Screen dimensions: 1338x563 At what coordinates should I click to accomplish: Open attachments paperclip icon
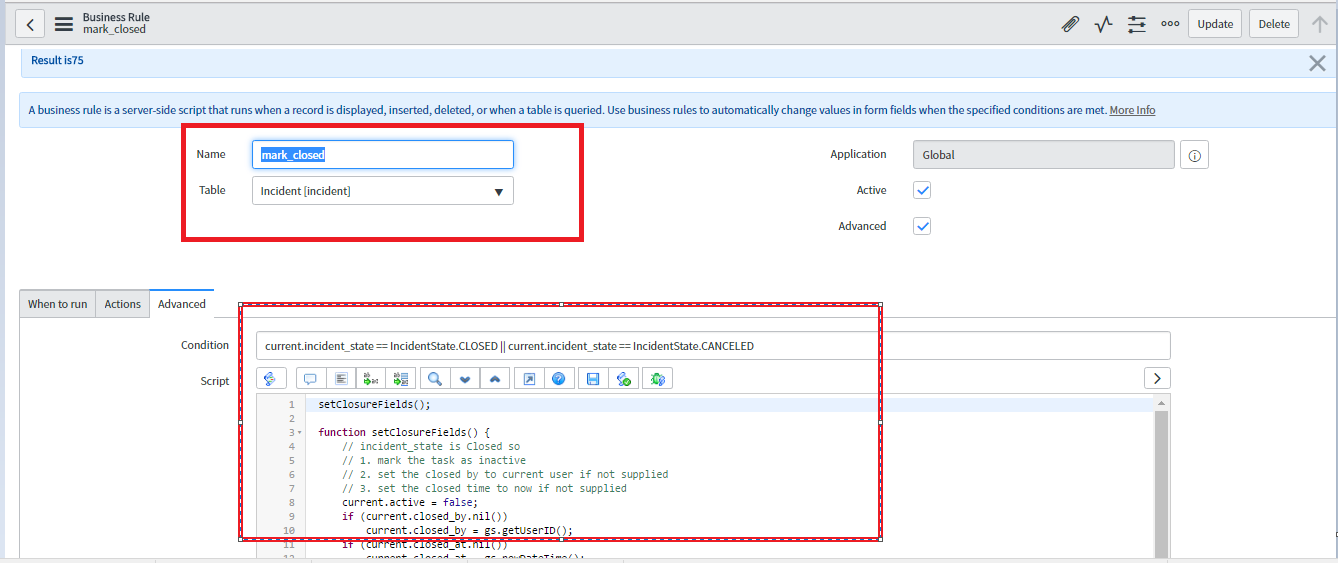(1071, 24)
